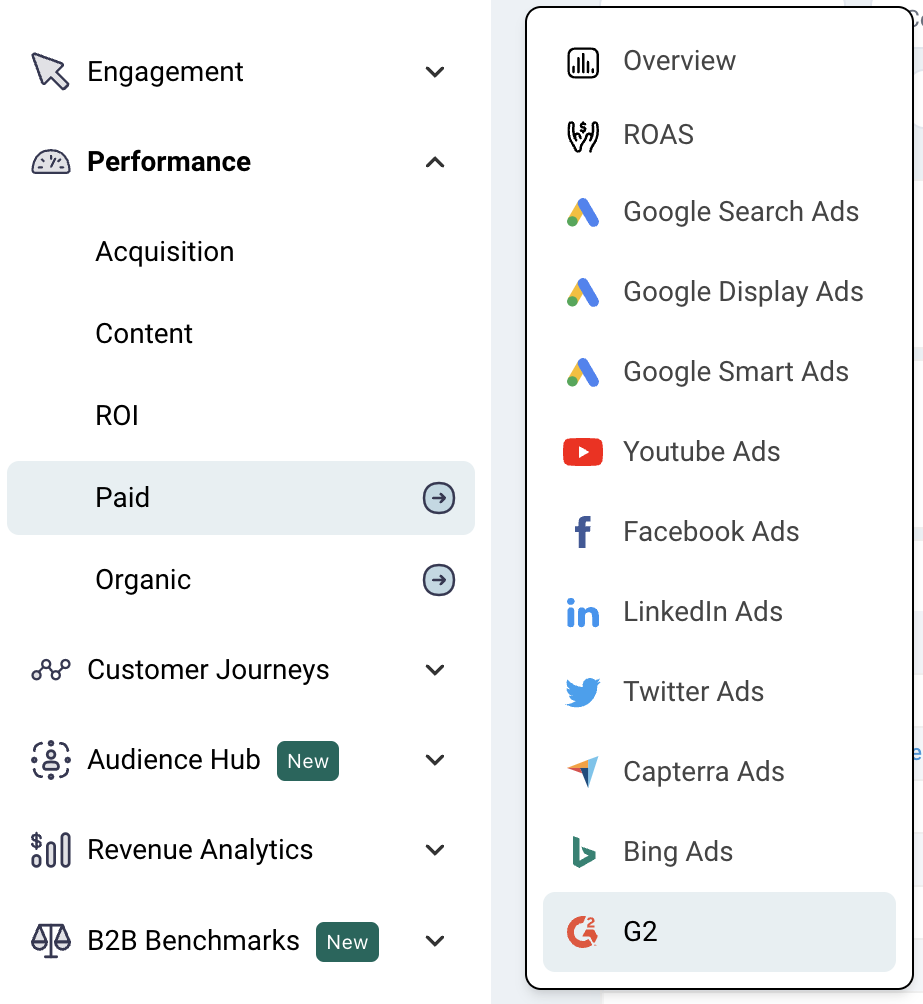923x1004 pixels.
Task: Open Google Display Ads report
Action: [x=744, y=292]
